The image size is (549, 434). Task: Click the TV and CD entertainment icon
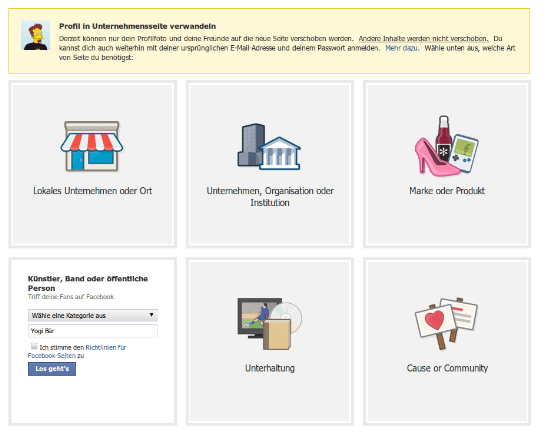[270, 323]
